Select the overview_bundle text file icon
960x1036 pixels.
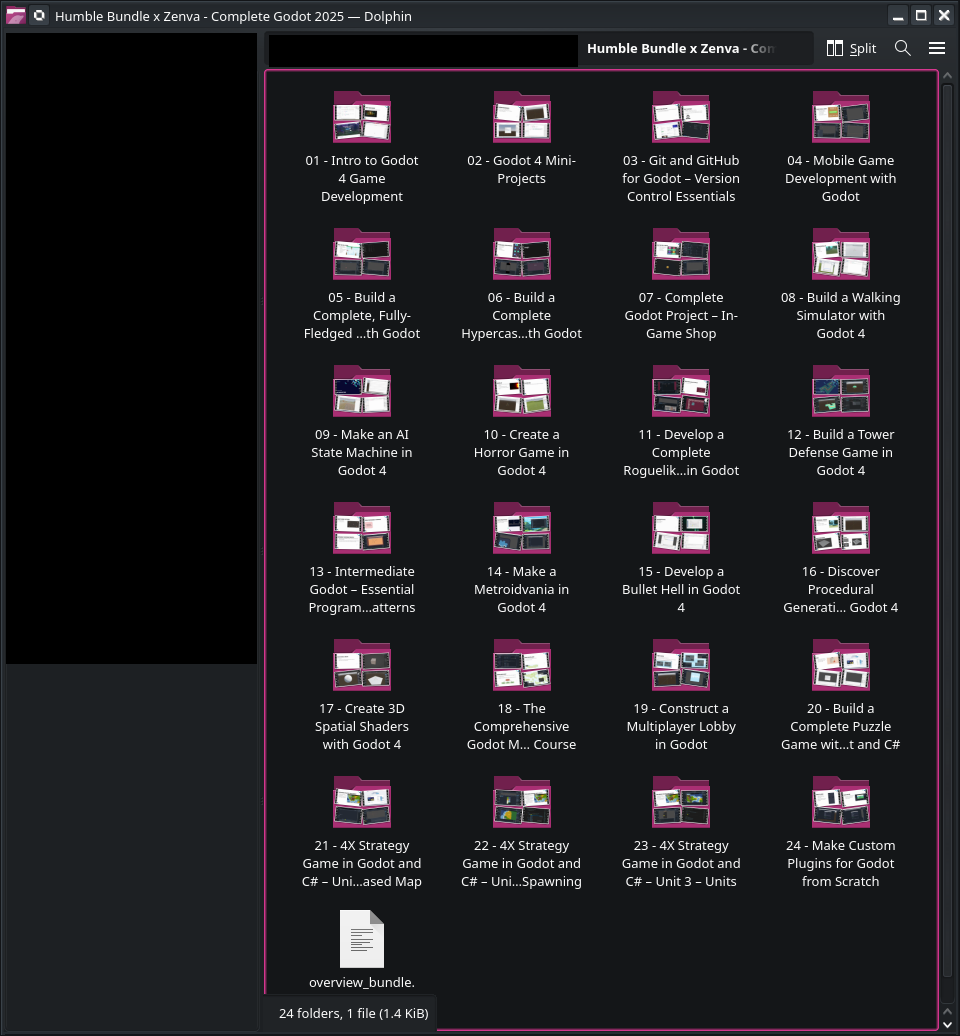(361, 939)
